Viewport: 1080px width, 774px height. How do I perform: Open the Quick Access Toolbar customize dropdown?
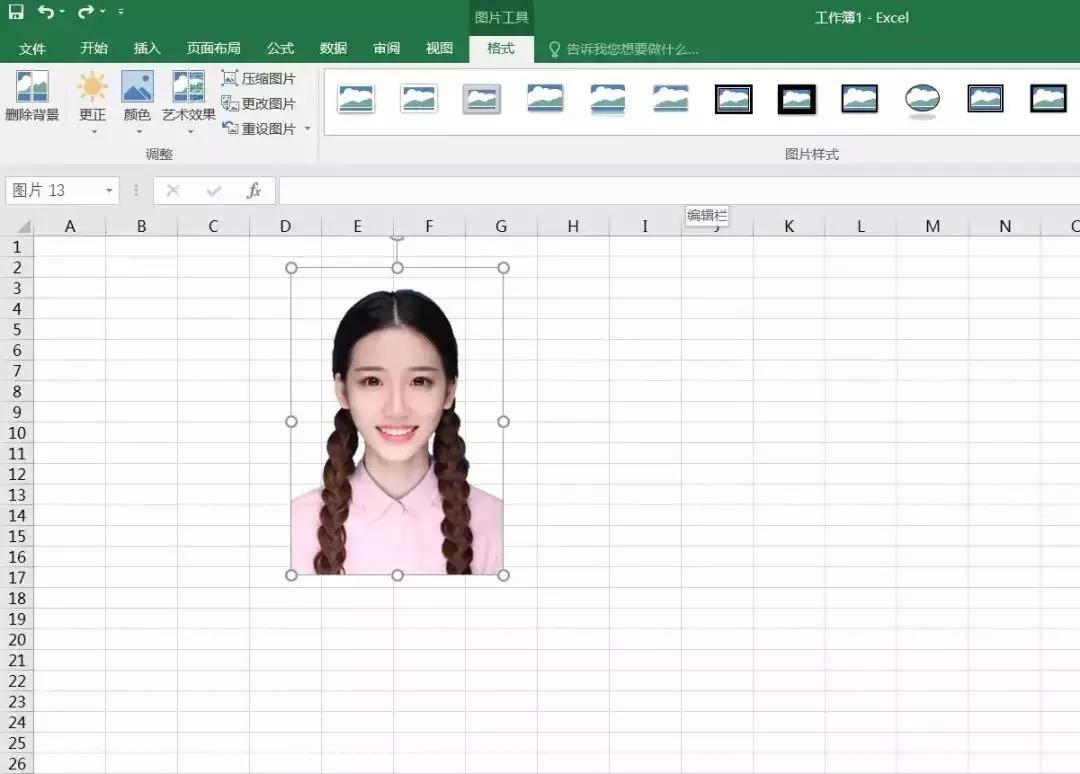[x=121, y=13]
